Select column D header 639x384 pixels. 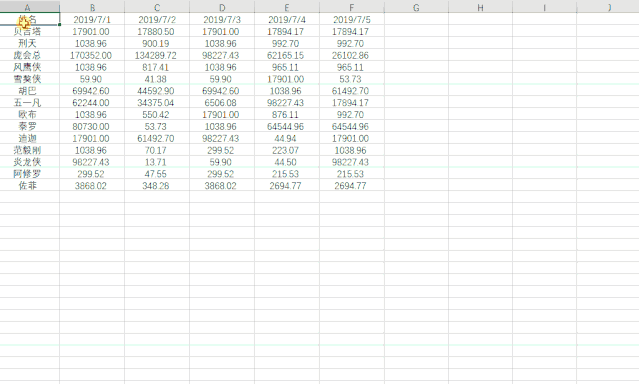coord(222,7)
